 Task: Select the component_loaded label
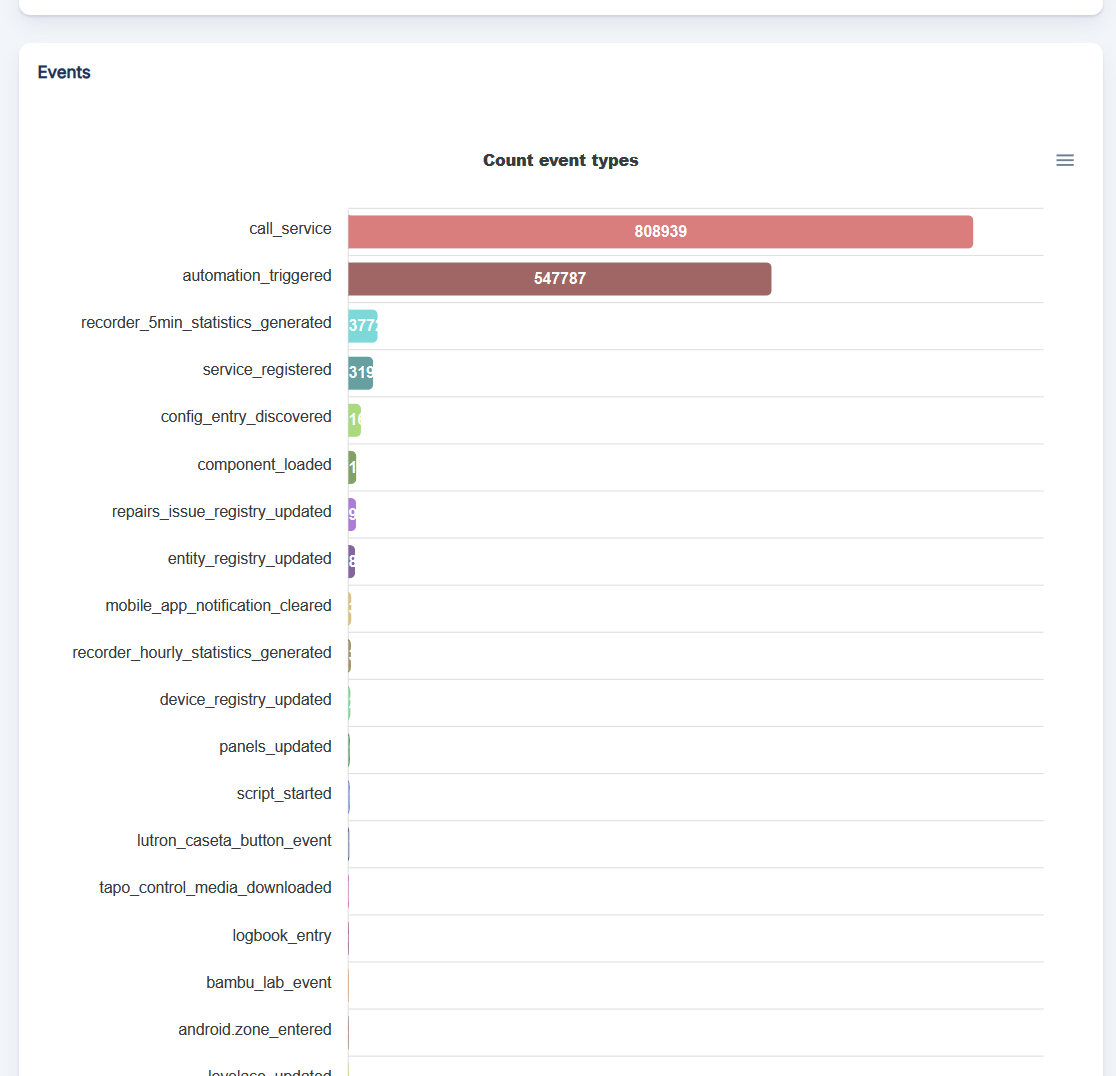(x=264, y=464)
